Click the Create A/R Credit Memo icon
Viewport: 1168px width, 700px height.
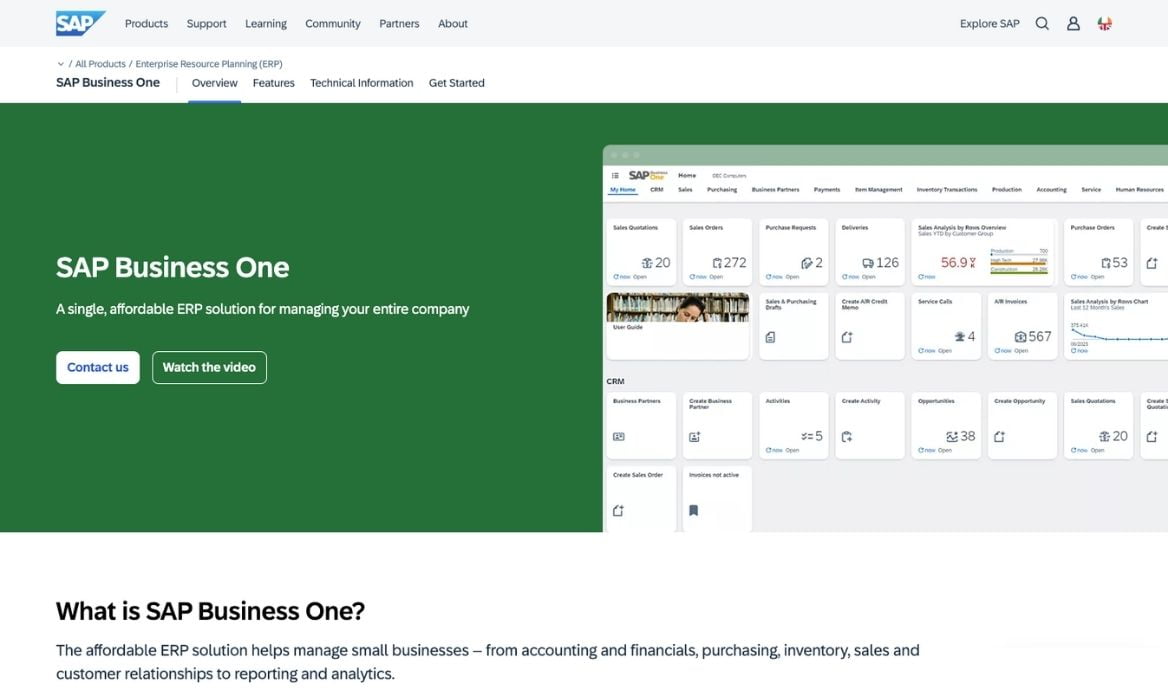point(846,337)
